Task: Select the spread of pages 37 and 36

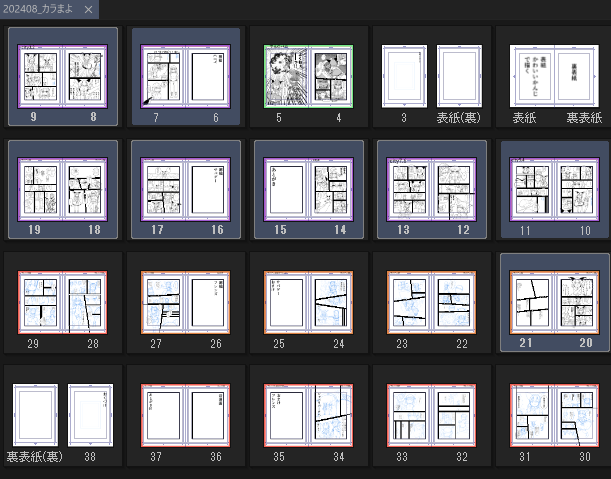Action: [185, 415]
